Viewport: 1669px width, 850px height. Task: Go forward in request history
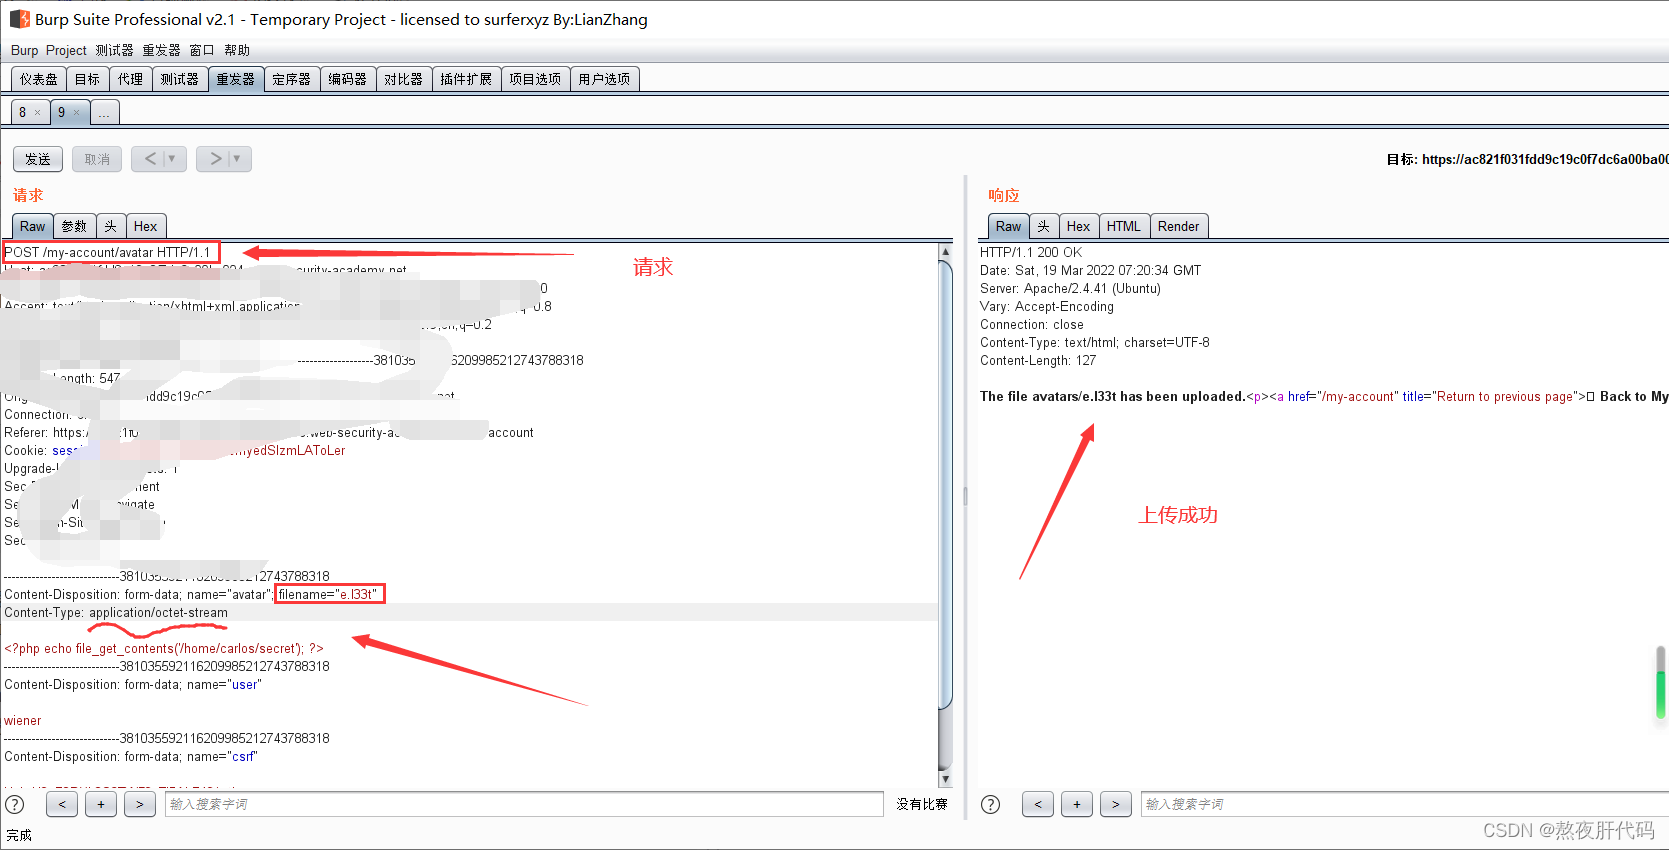[214, 159]
